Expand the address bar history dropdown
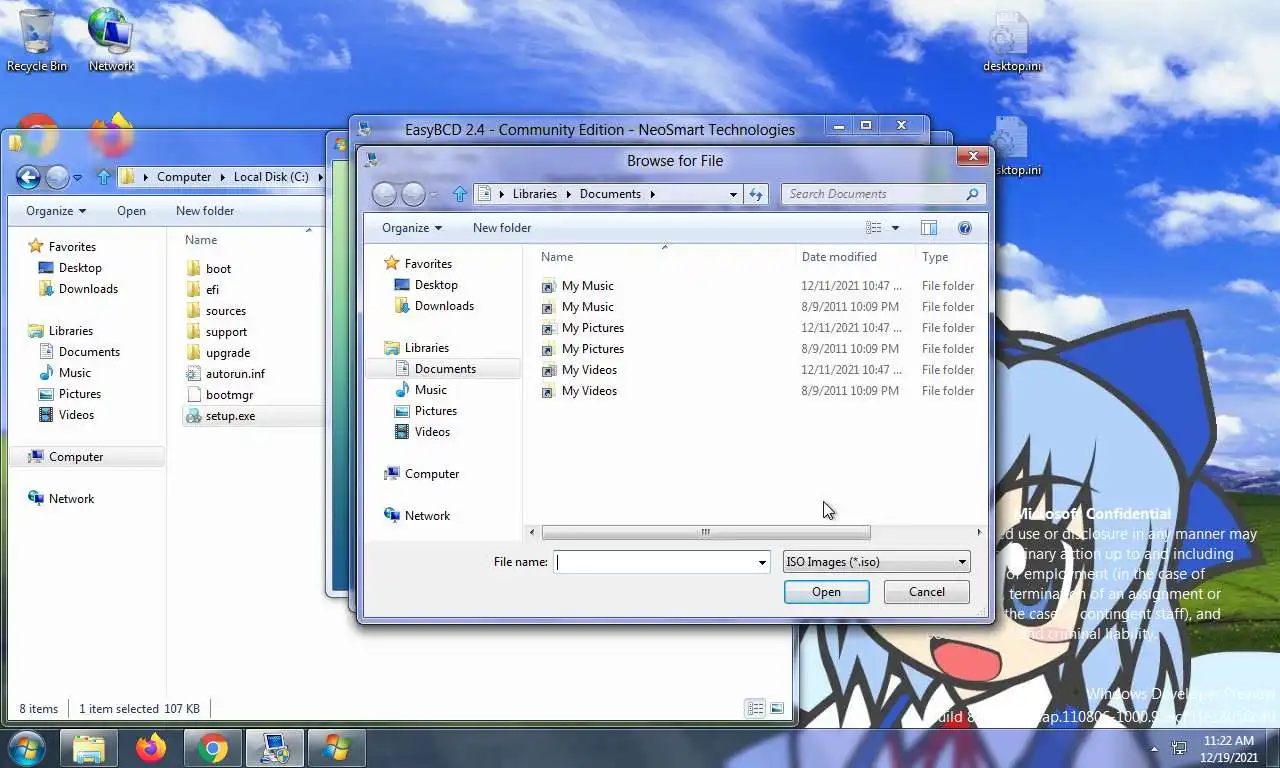 click(733, 194)
